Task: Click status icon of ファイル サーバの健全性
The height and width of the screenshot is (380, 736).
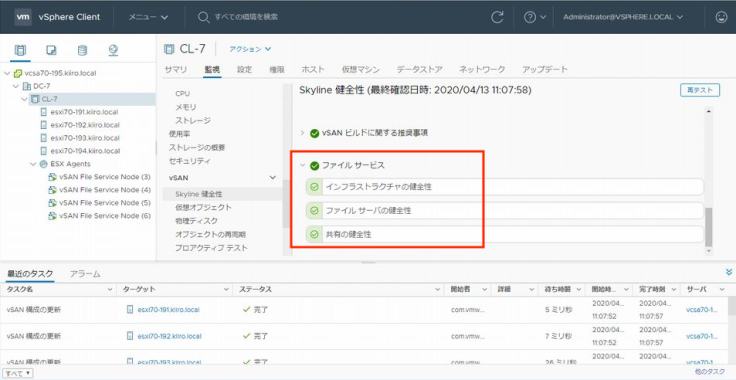Action: (x=314, y=211)
